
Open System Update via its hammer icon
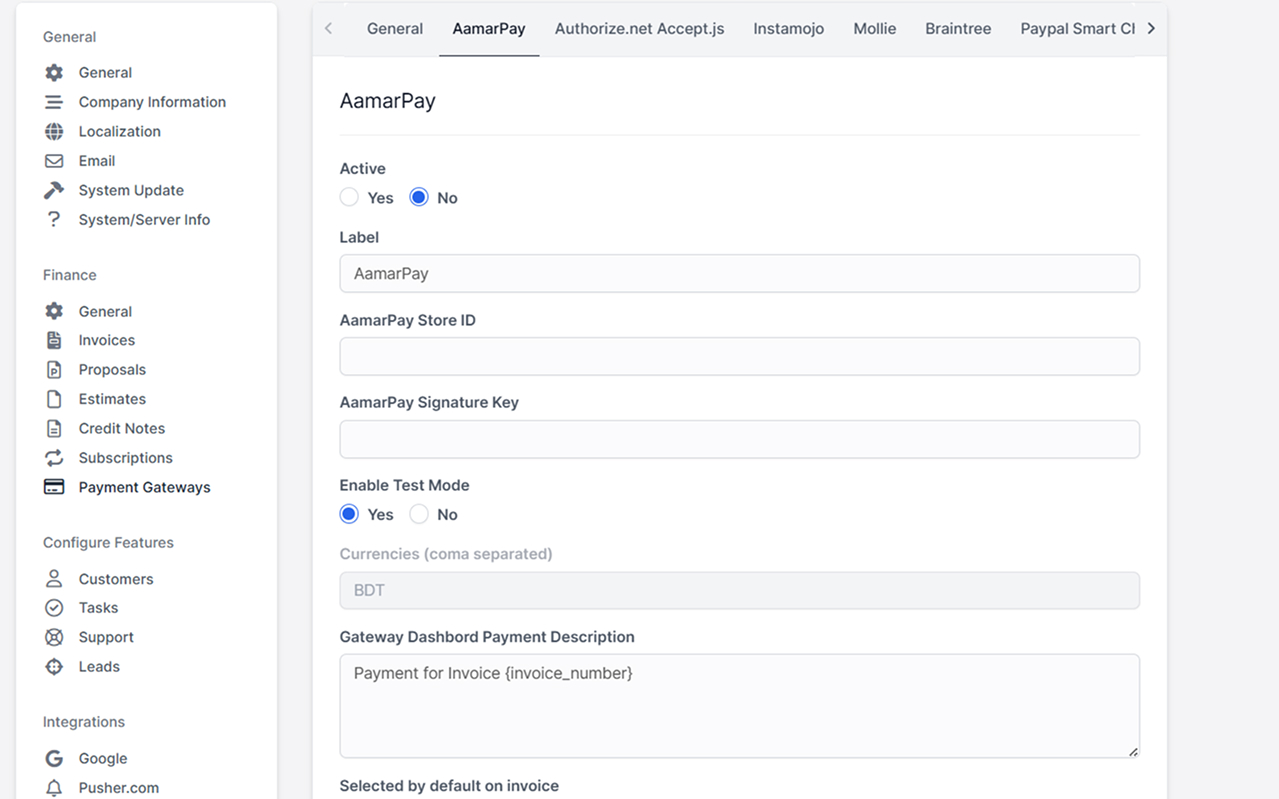pyautogui.click(x=53, y=190)
